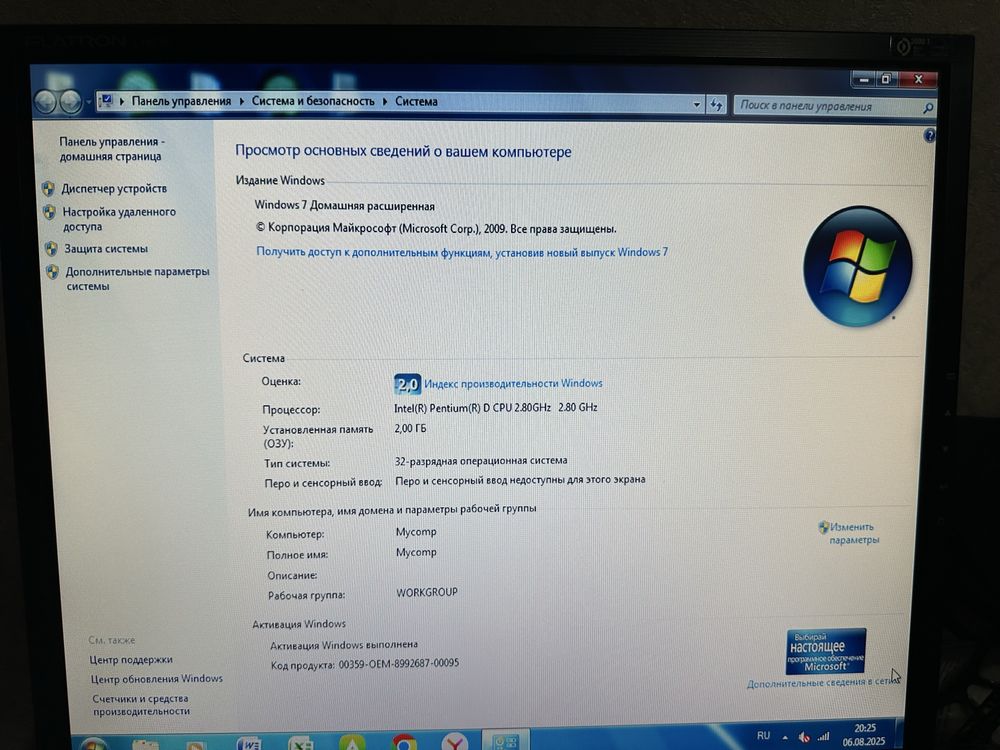The height and width of the screenshot is (750, 1000).
Task: Open Панель управления - домашняя страница
Action: click(112, 149)
